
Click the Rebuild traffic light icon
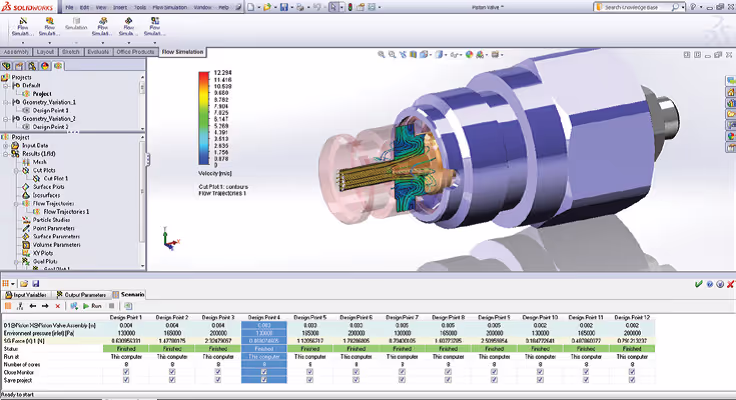pos(350,7)
